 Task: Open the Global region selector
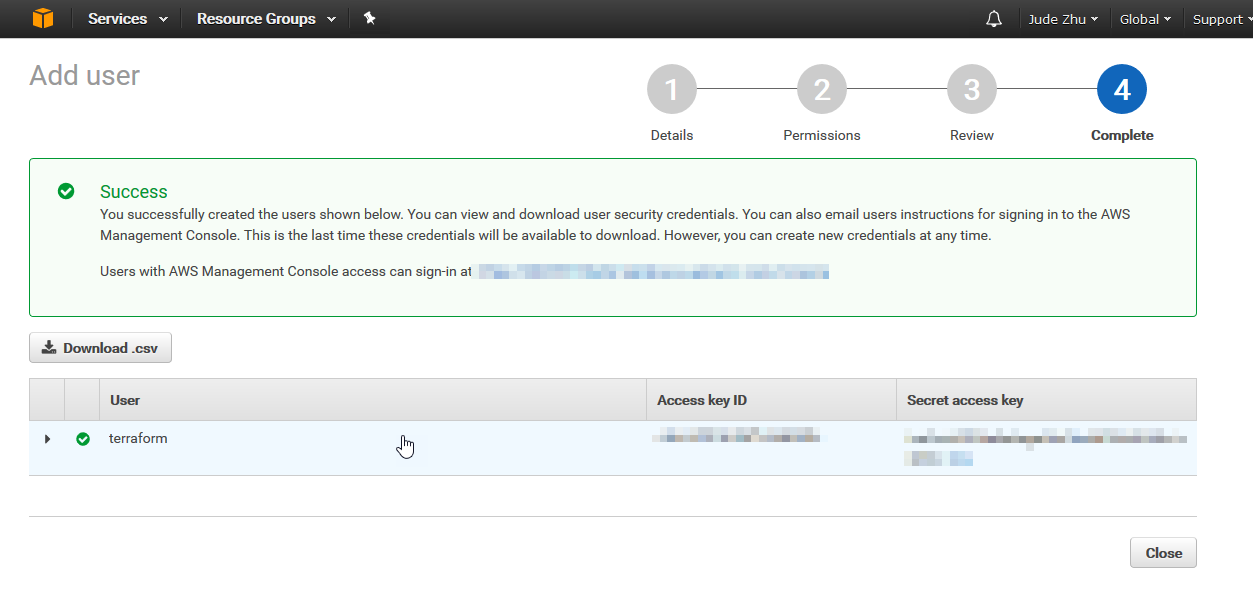click(1145, 19)
